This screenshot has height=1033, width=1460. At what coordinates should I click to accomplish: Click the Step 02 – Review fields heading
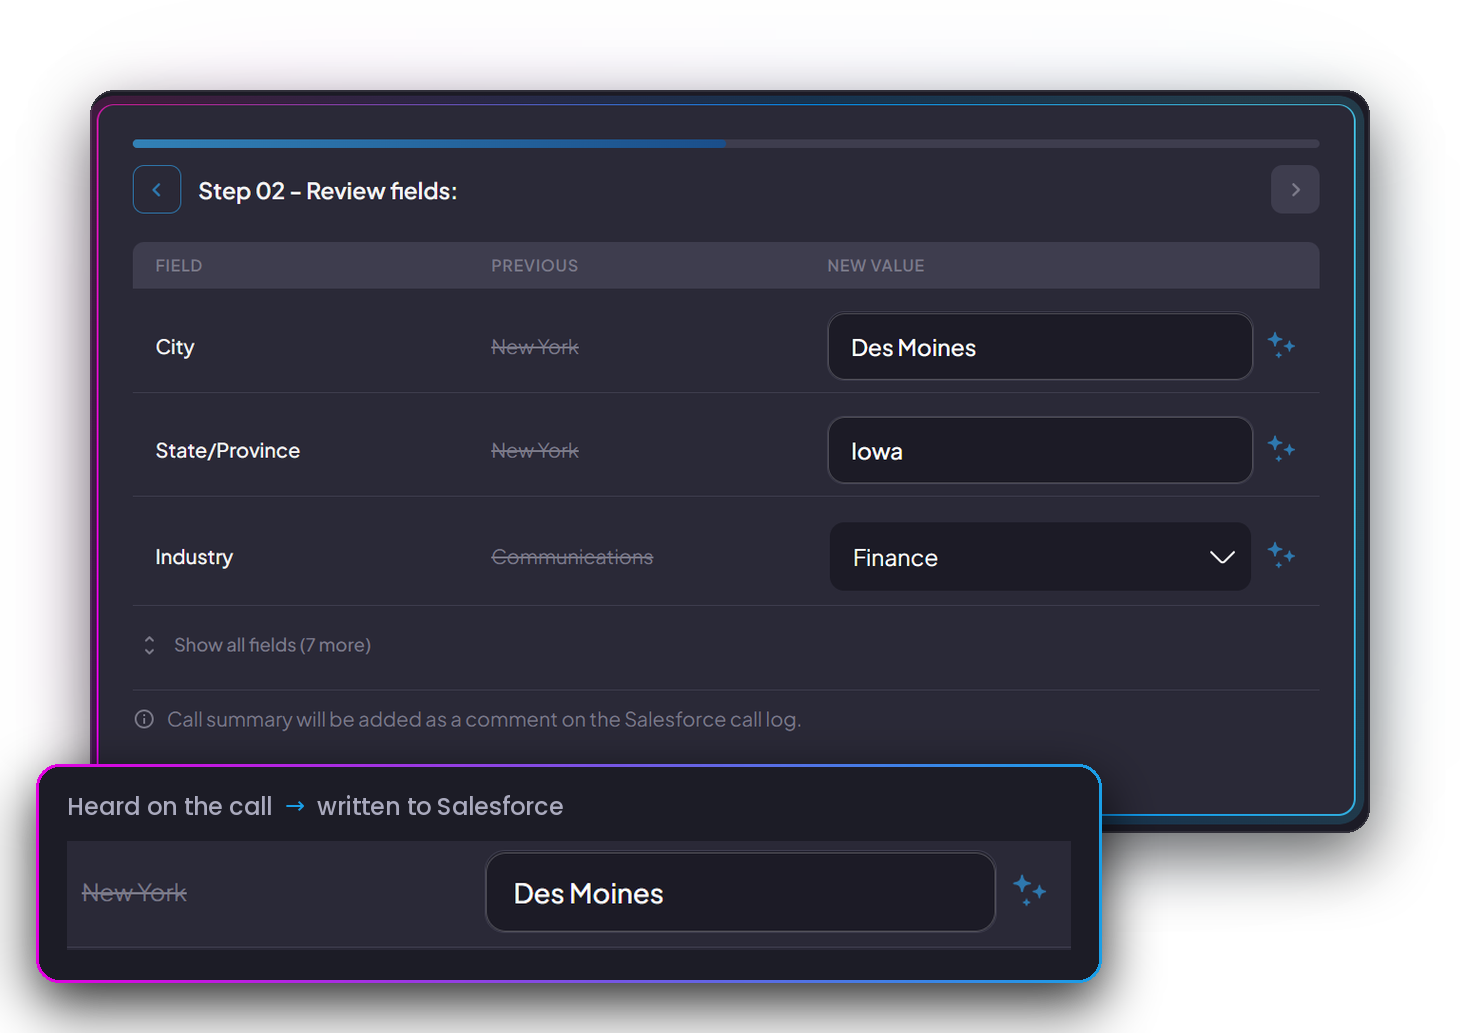[x=328, y=191]
